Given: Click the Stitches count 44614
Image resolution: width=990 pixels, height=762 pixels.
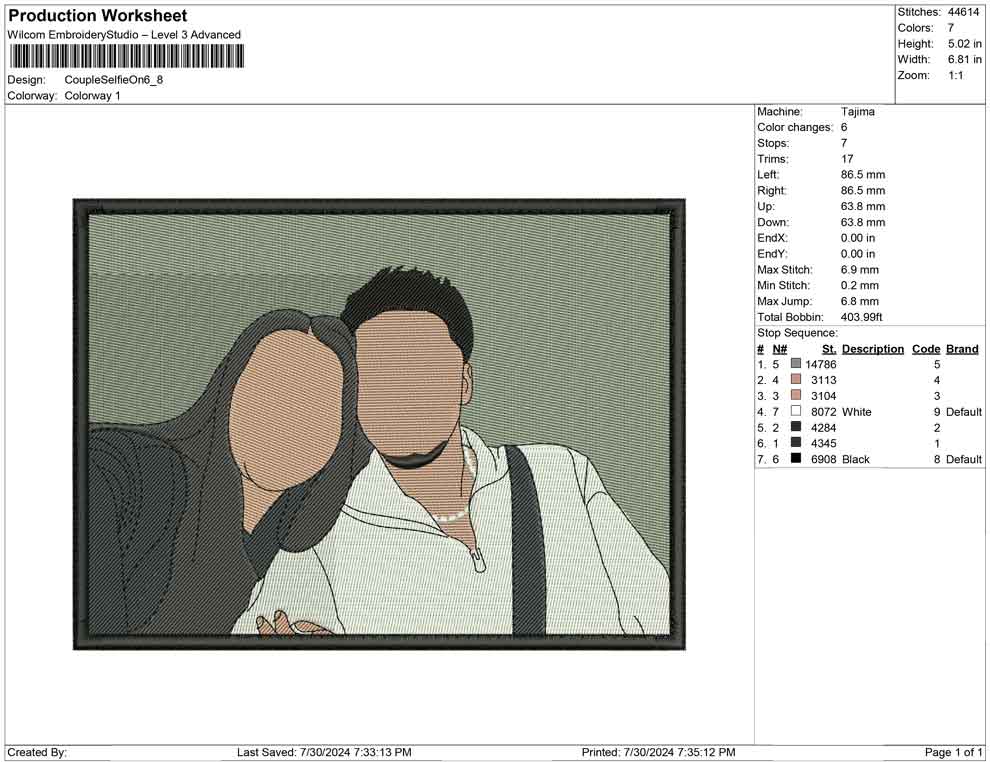Looking at the screenshot, I should click(963, 11).
